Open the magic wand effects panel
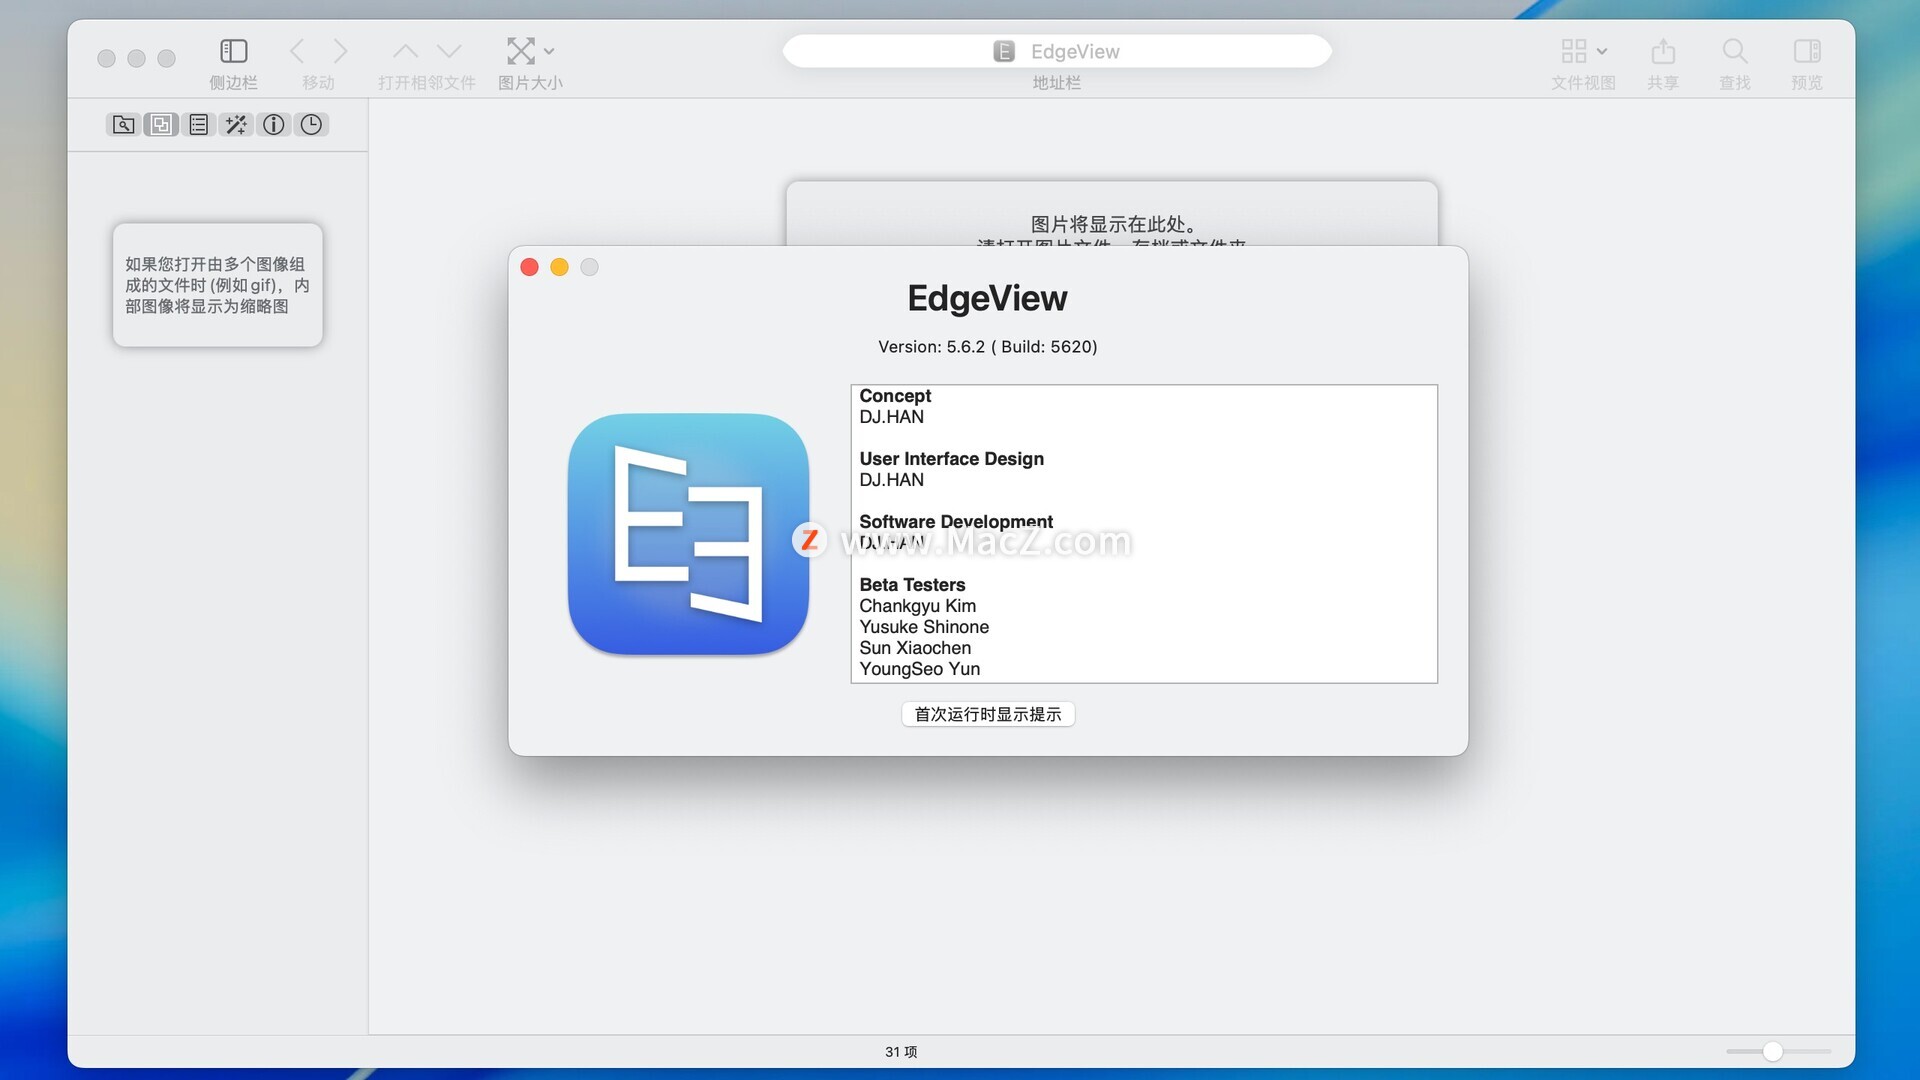This screenshot has height=1080, width=1920. tap(236, 125)
